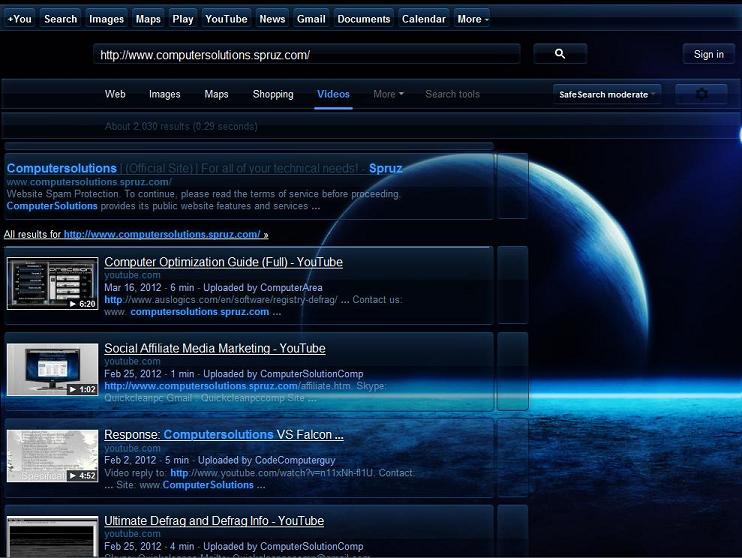Open Social Affiliate Media Marketing thumbnail
Screen dimensions: 742x558
pos(52,370)
